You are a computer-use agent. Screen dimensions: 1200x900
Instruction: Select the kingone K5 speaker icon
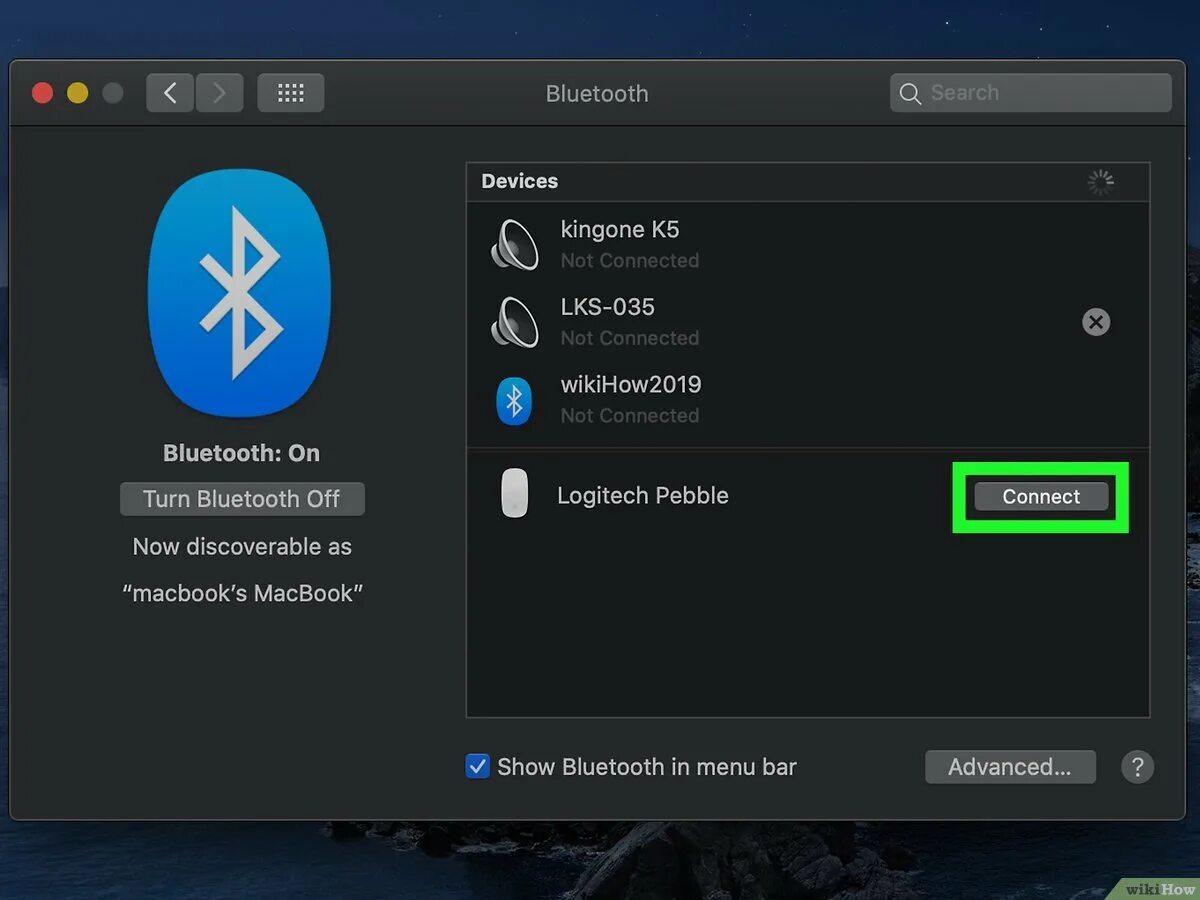pos(515,244)
